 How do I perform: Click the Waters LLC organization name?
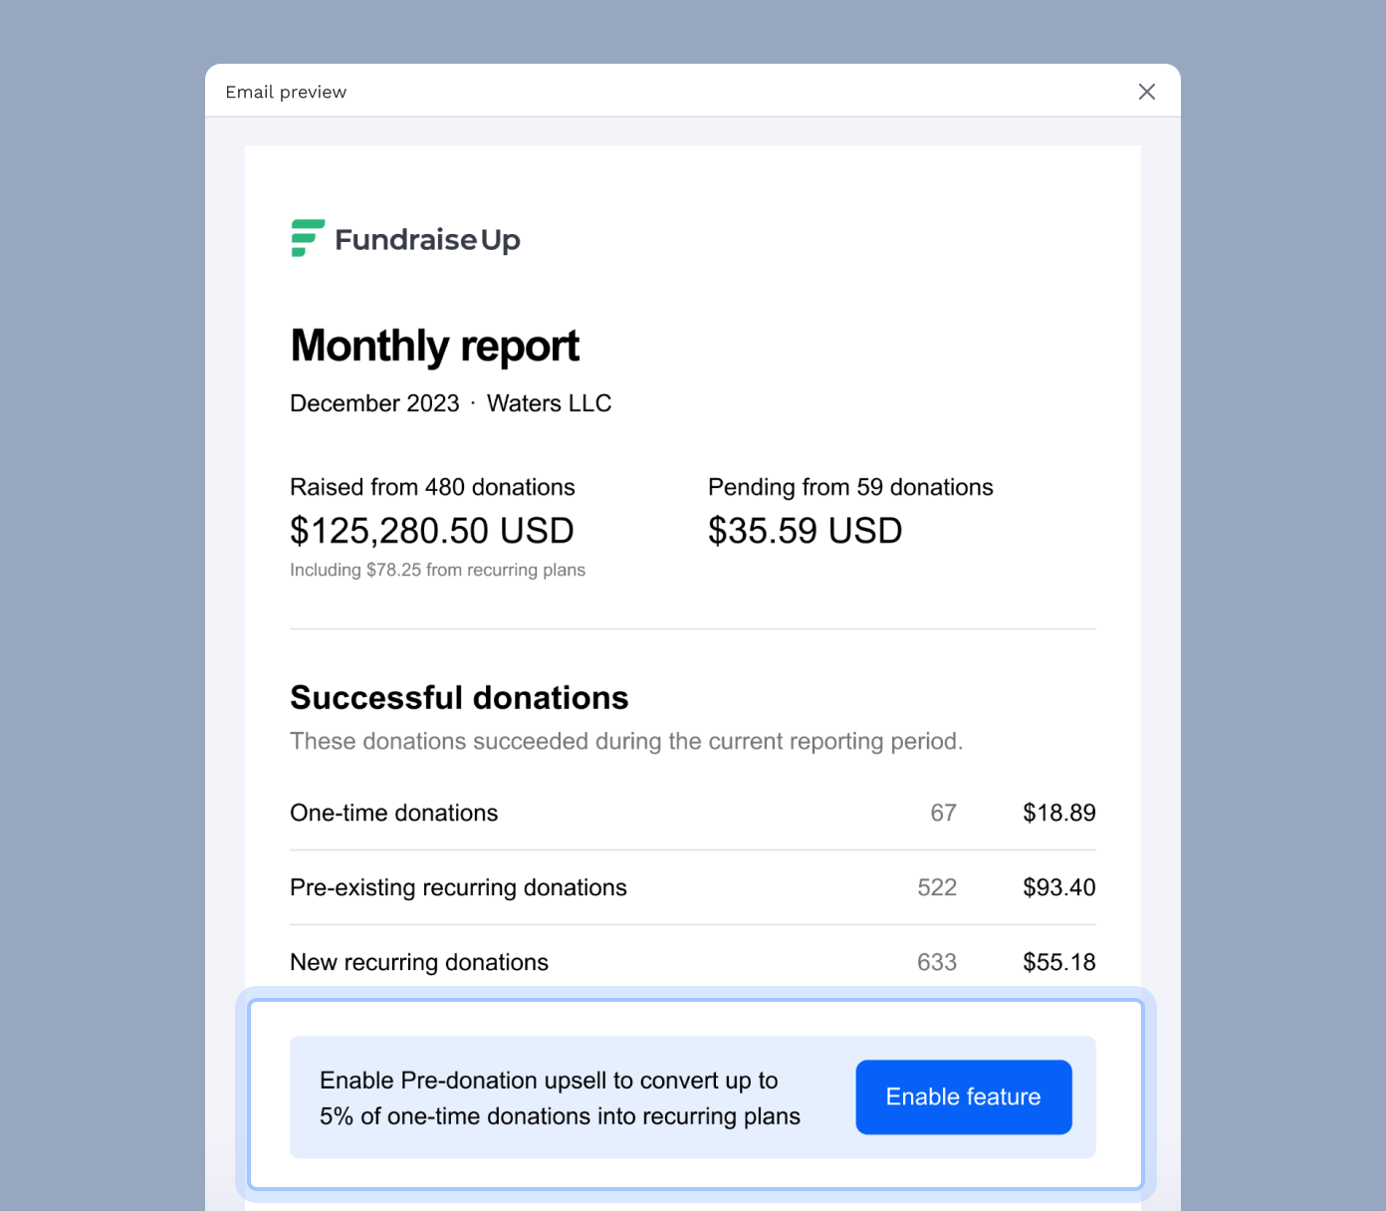tap(549, 403)
